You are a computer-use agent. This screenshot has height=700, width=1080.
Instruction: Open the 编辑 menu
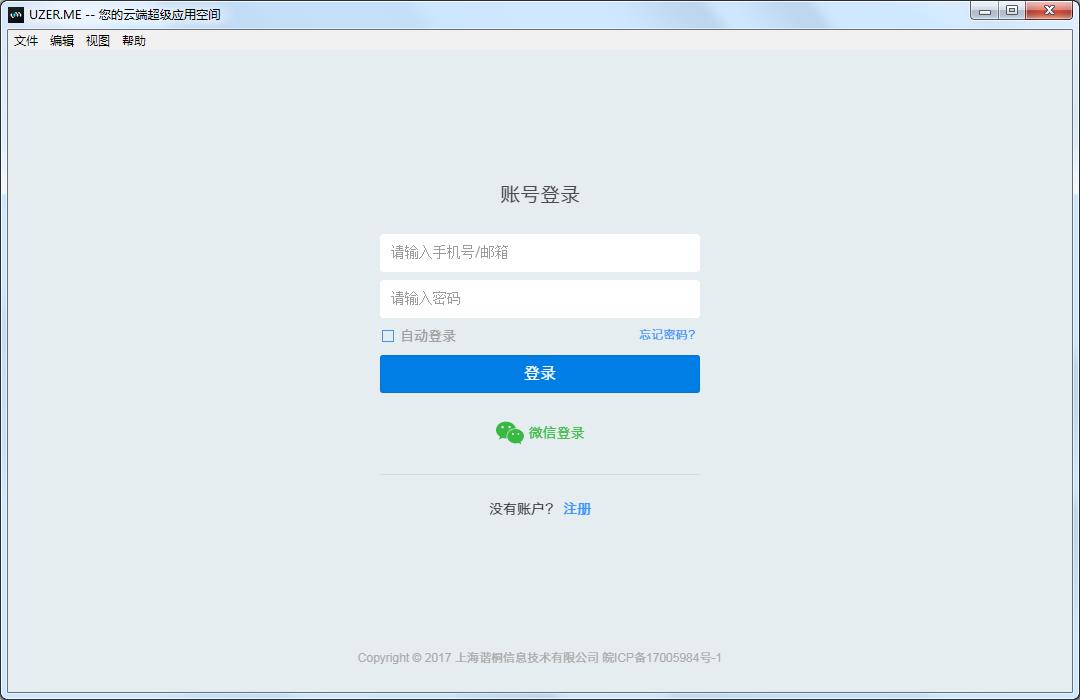pos(62,41)
